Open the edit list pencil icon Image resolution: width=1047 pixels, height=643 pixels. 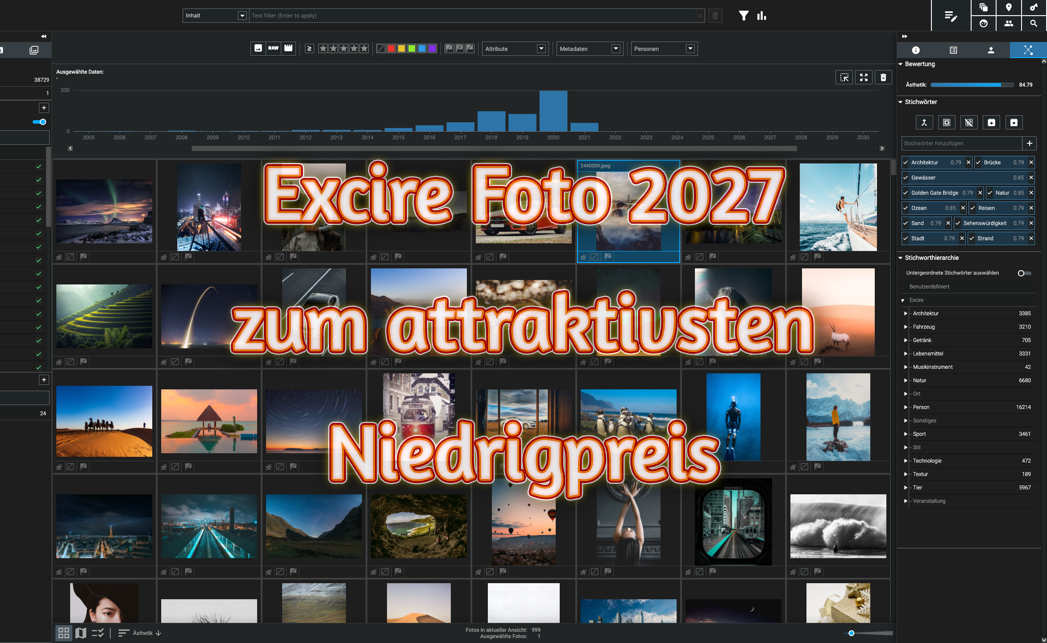(951, 16)
